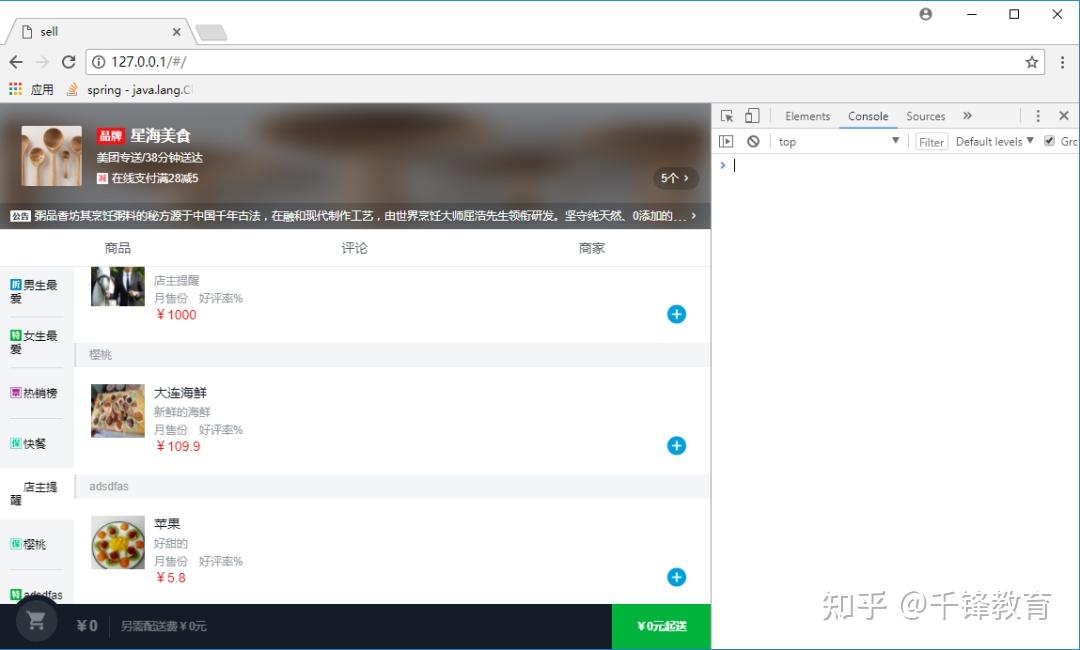Clear the console using the no-entry icon
Image resolution: width=1080 pixels, height=650 pixels.
click(755, 141)
